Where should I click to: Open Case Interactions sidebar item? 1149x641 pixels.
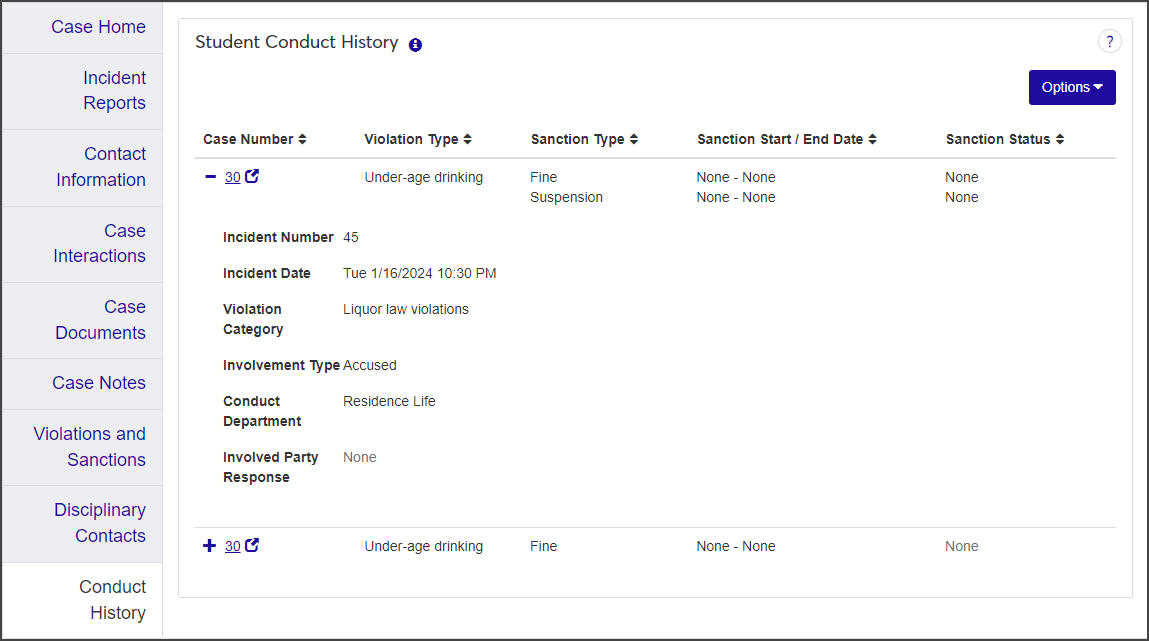click(99, 243)
